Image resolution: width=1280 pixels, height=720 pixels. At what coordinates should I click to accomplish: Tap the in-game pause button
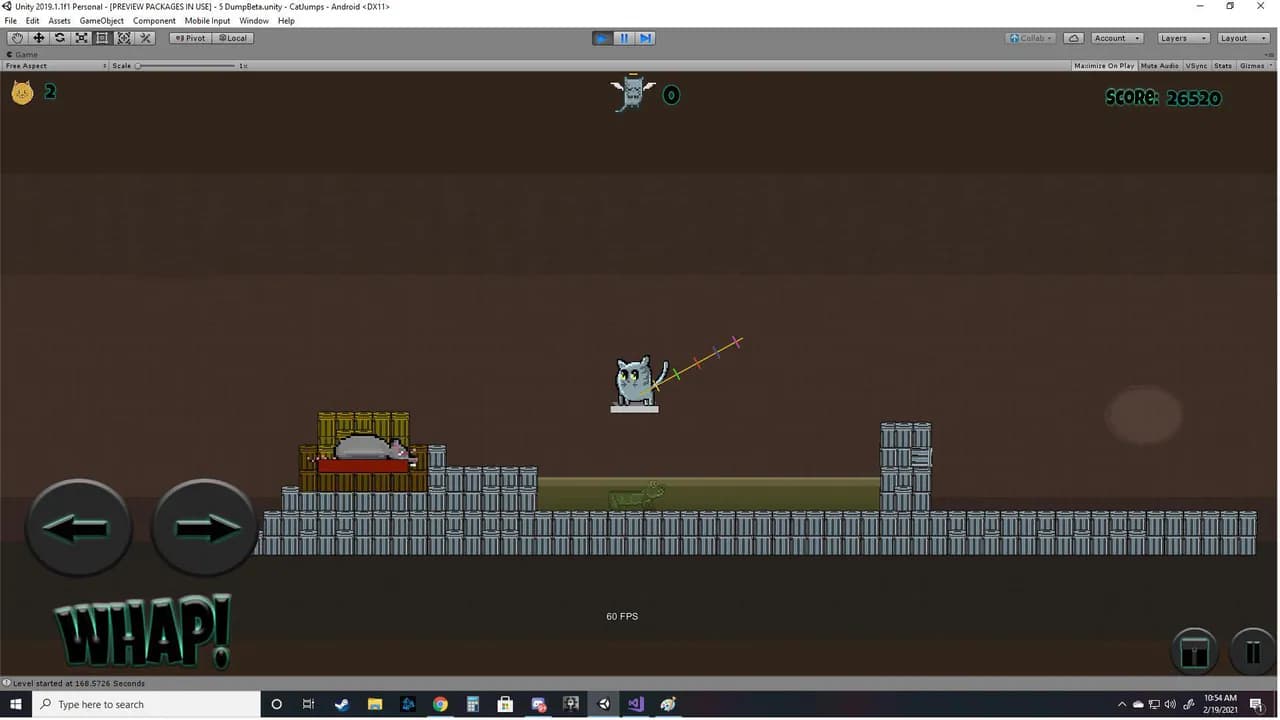[1253, 653]
